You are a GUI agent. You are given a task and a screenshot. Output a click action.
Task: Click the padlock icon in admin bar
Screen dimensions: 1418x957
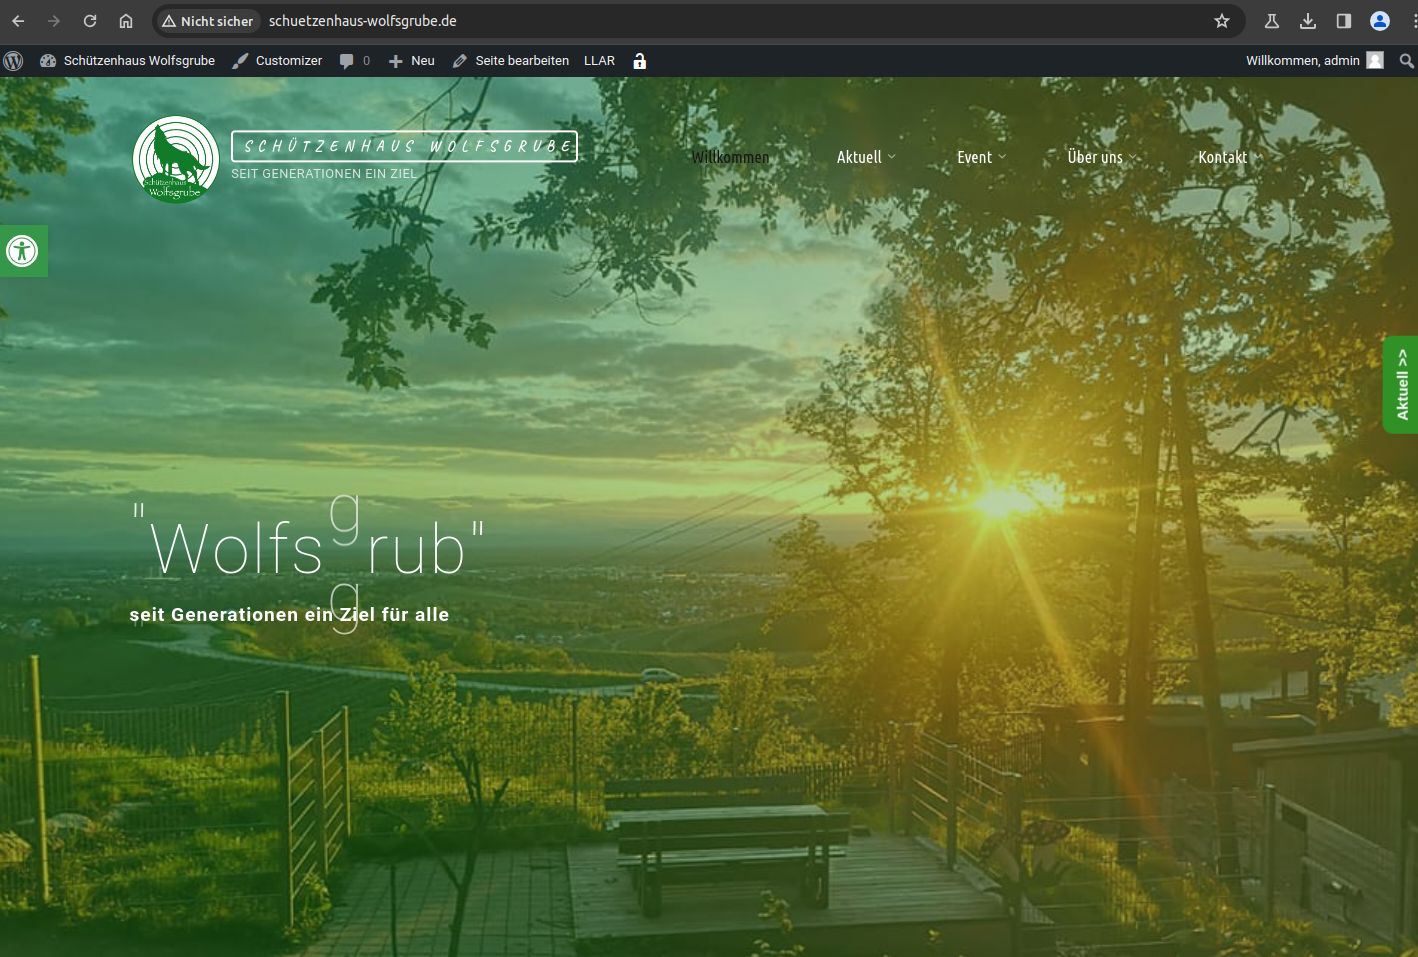click(640, 61)
